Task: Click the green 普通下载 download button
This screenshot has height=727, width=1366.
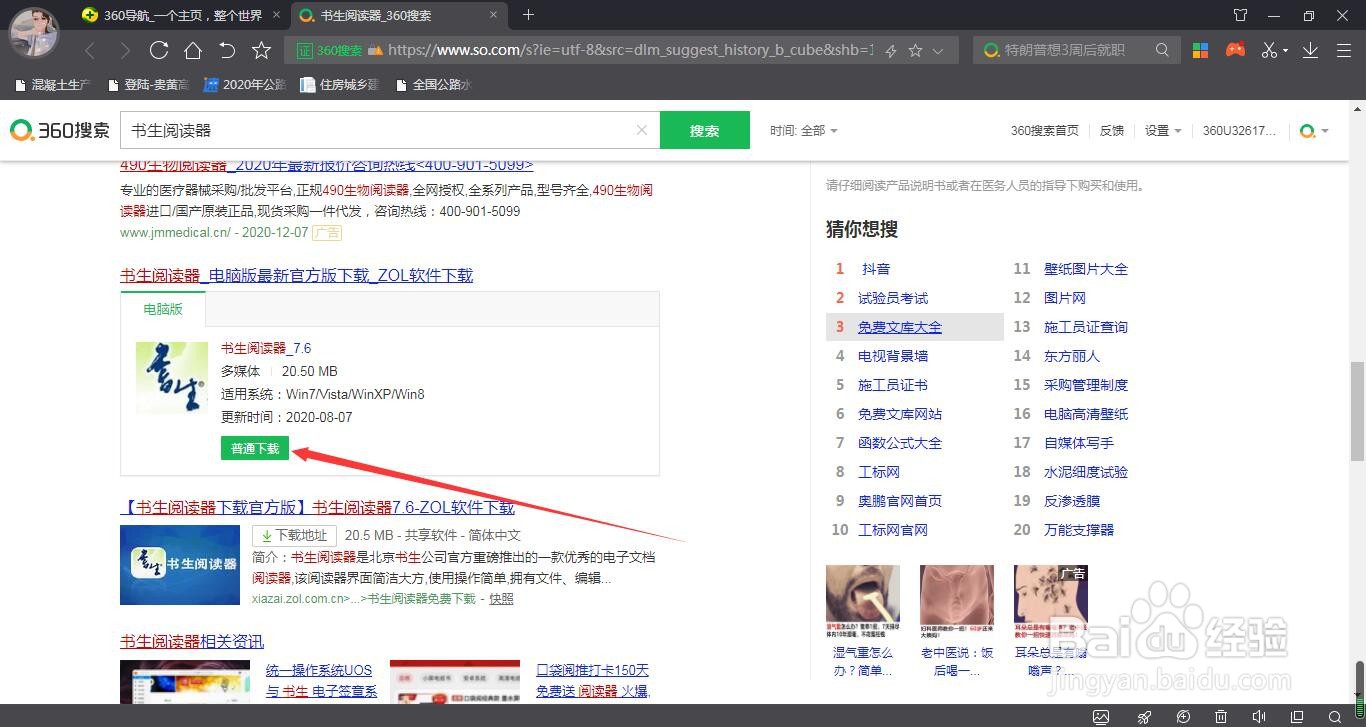Action: pyautogui.click(x=254, y=448)
